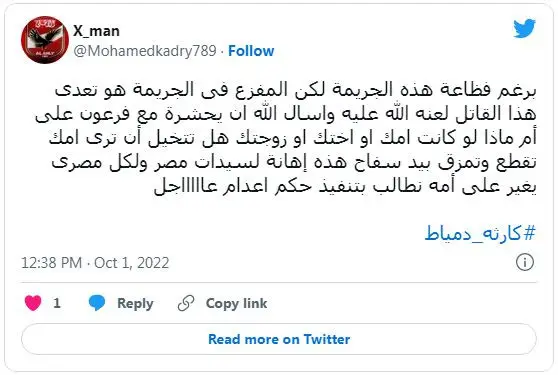This screenshot has height=375, width=558.
Task: Click the word Twitter in the bottom button
Action: pyautogui.click(x=327, y=339)
